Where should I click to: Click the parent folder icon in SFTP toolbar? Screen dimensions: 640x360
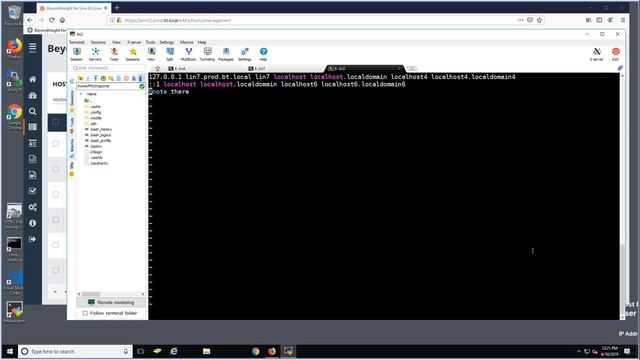80,78
